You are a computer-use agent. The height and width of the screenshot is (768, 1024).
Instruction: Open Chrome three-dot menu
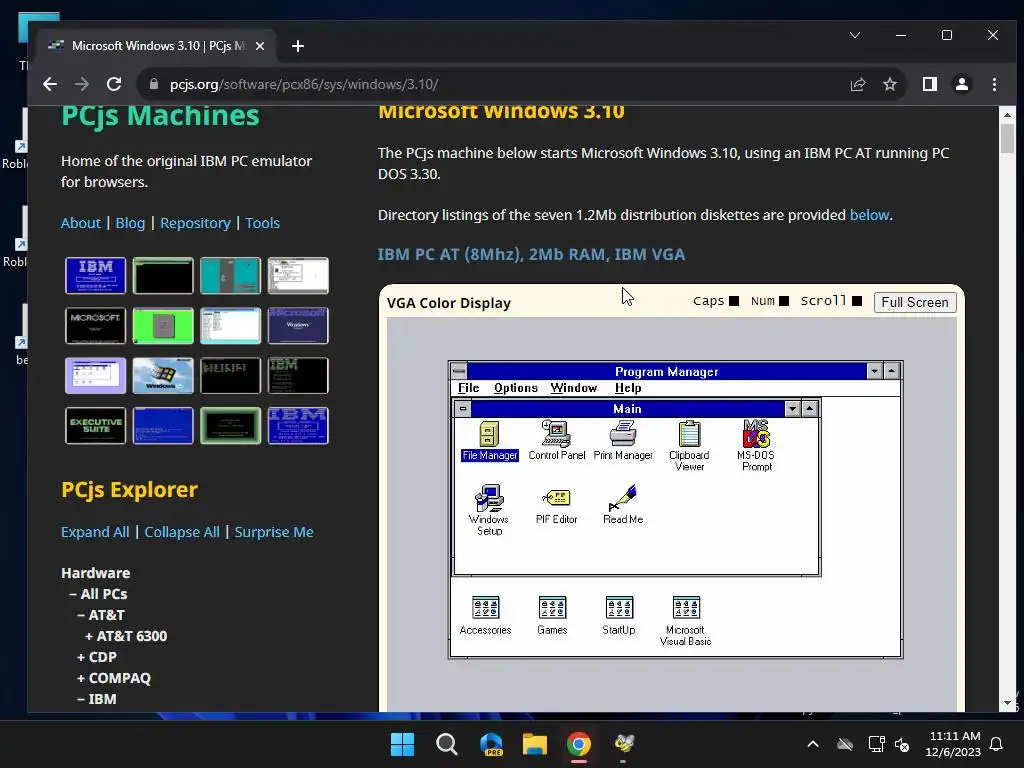[x=994, y=84]
